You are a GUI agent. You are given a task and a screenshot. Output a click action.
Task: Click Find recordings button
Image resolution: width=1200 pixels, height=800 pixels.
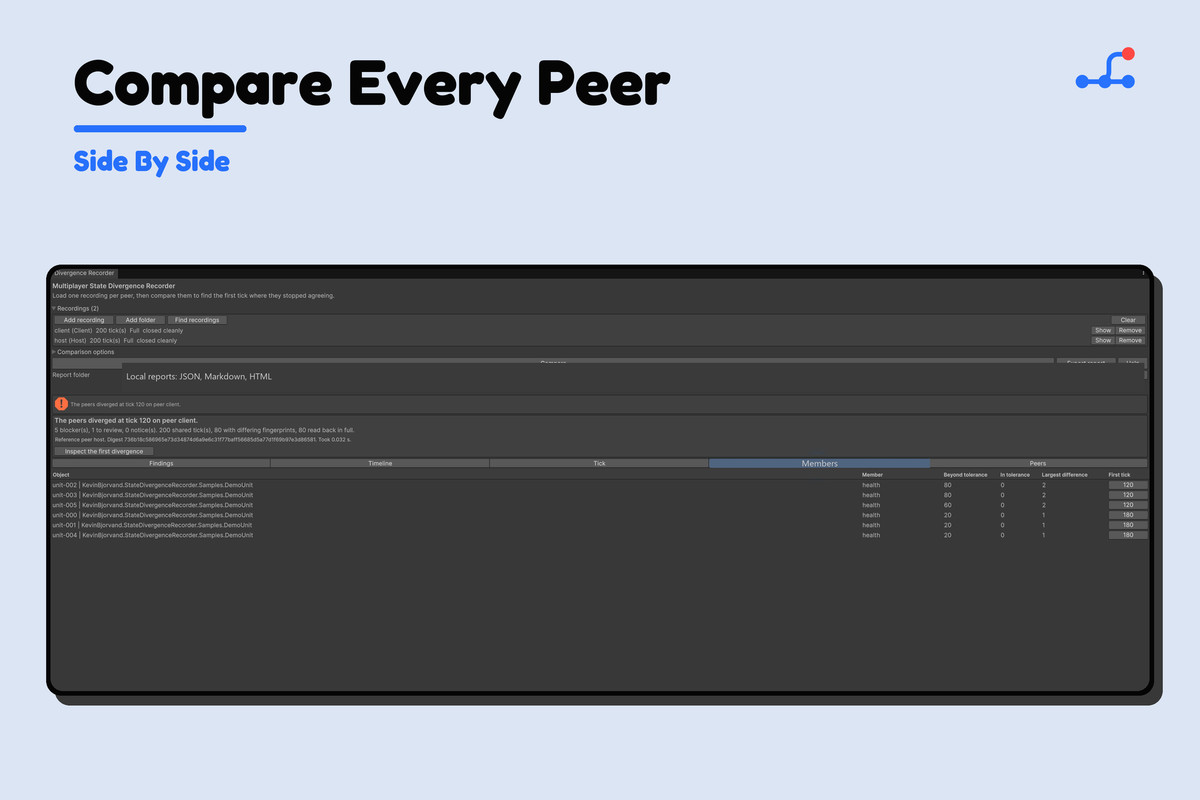pos(196,320)
